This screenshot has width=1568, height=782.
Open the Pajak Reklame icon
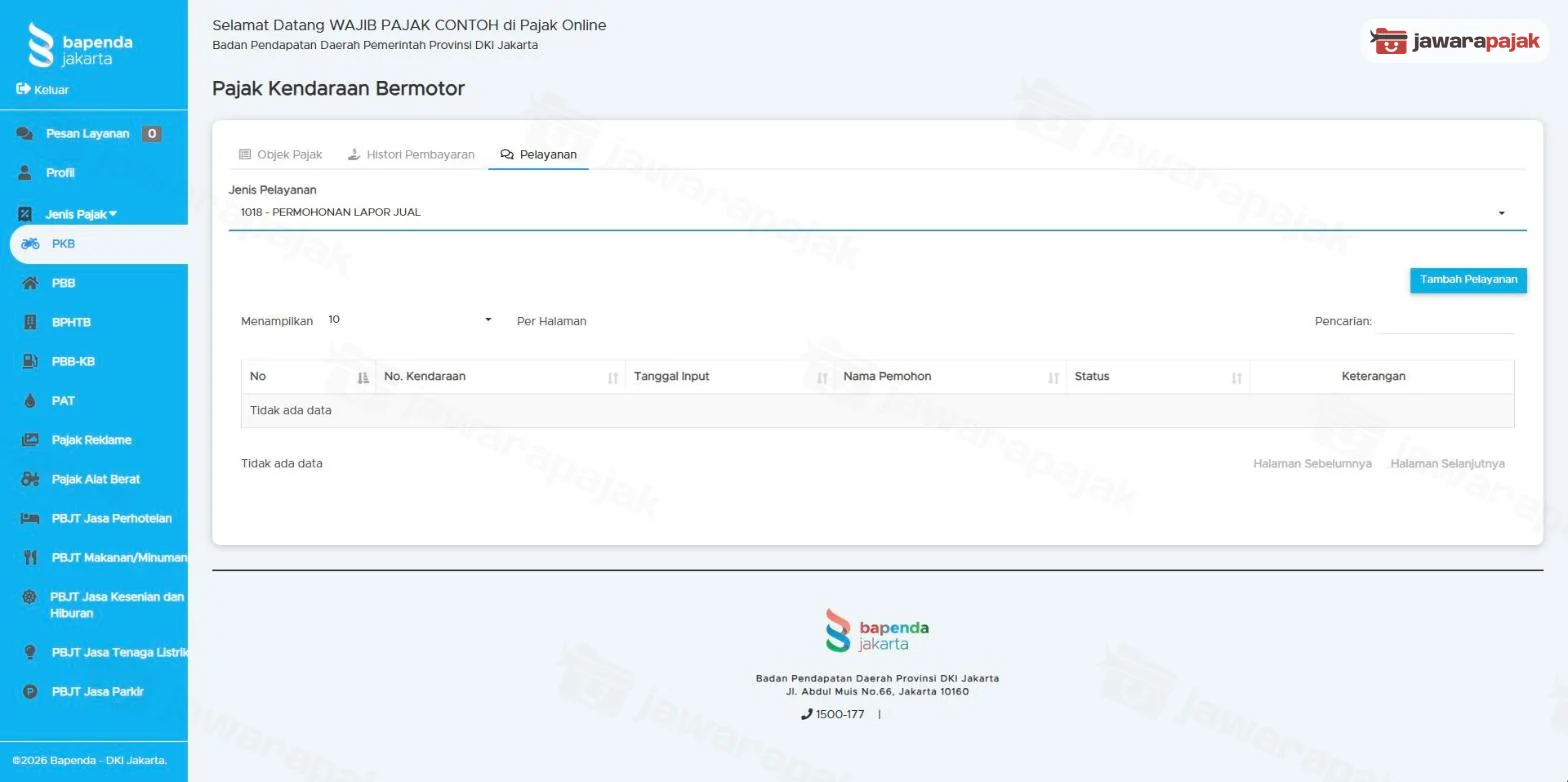(30, 440)
